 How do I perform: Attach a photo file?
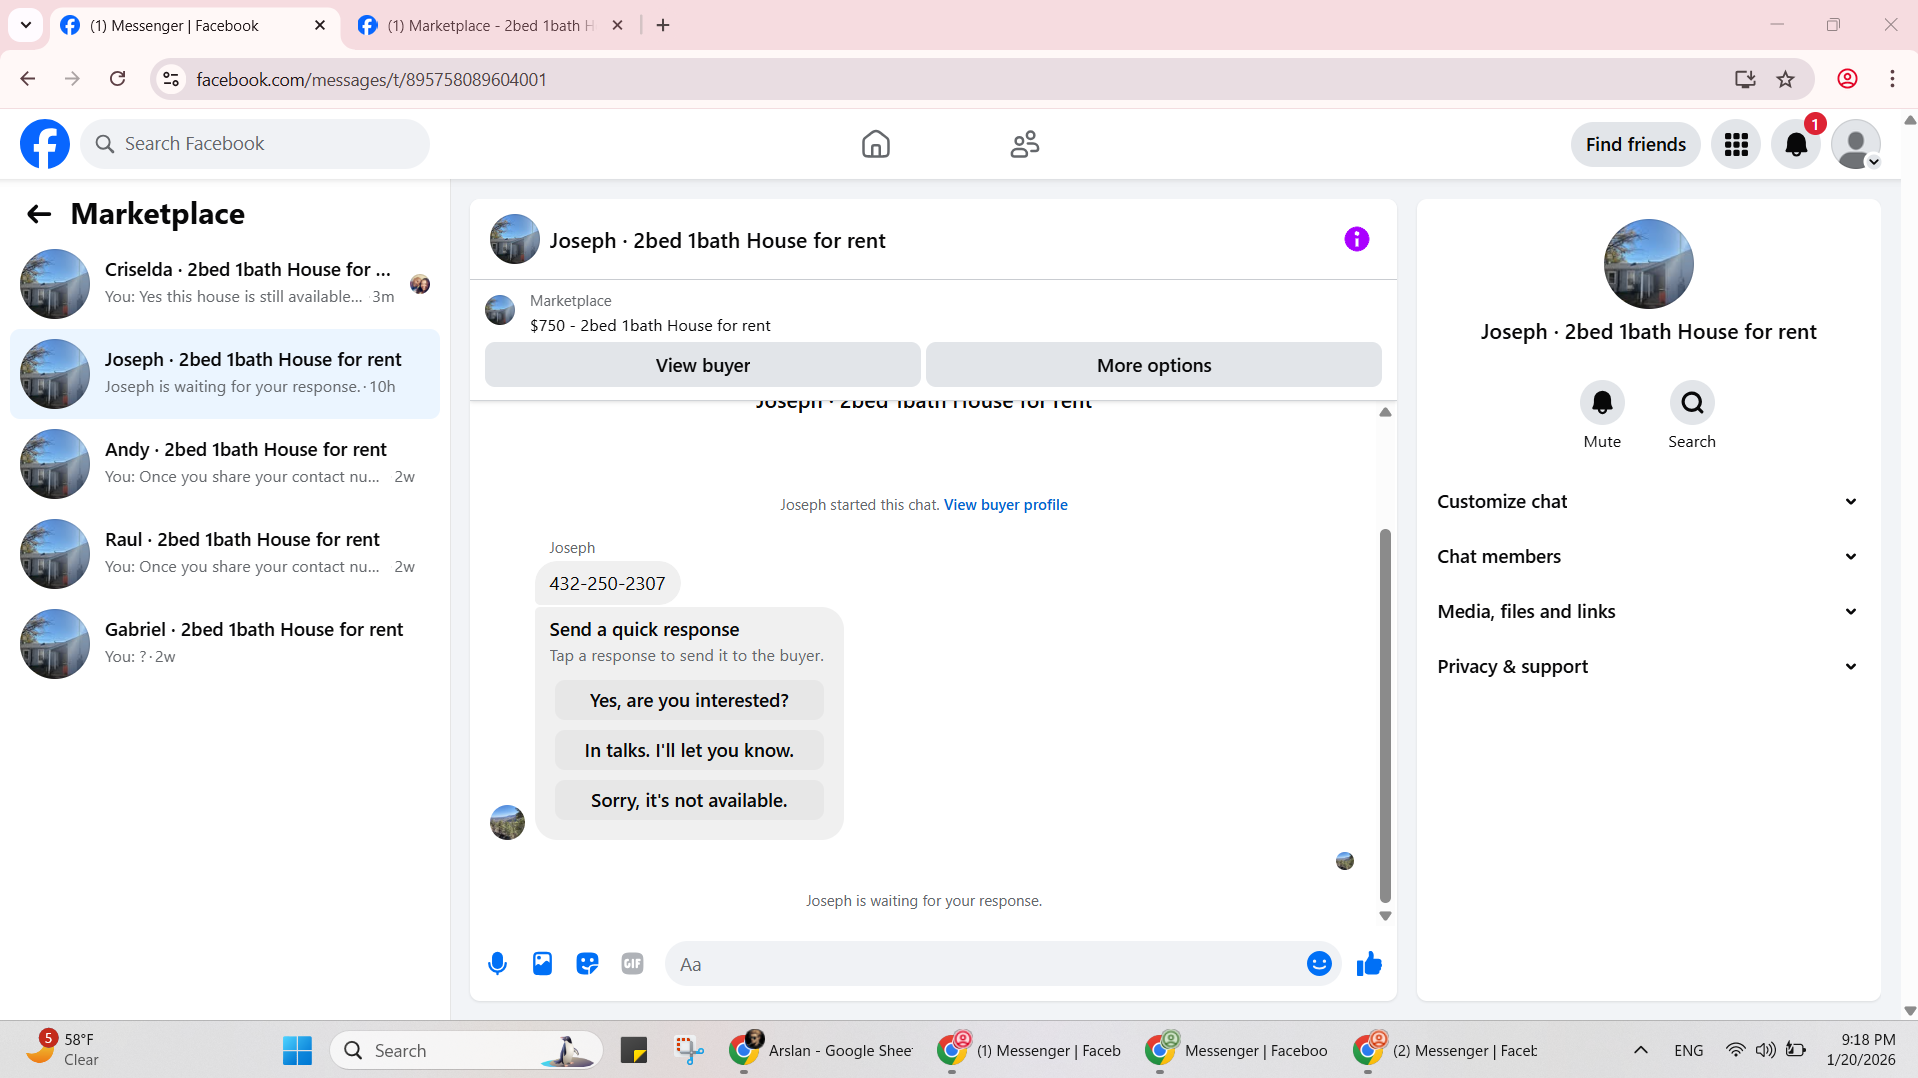pos(542,964)
